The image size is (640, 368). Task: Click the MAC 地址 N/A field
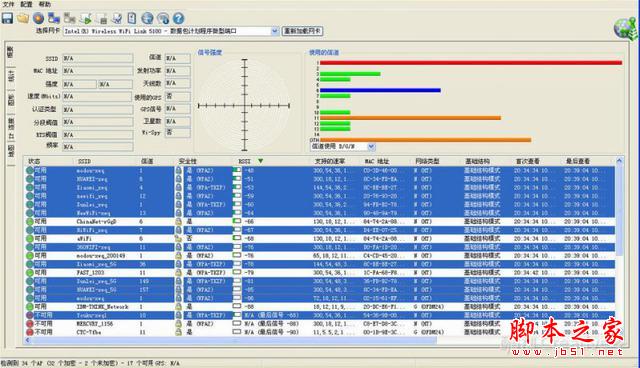98,71
